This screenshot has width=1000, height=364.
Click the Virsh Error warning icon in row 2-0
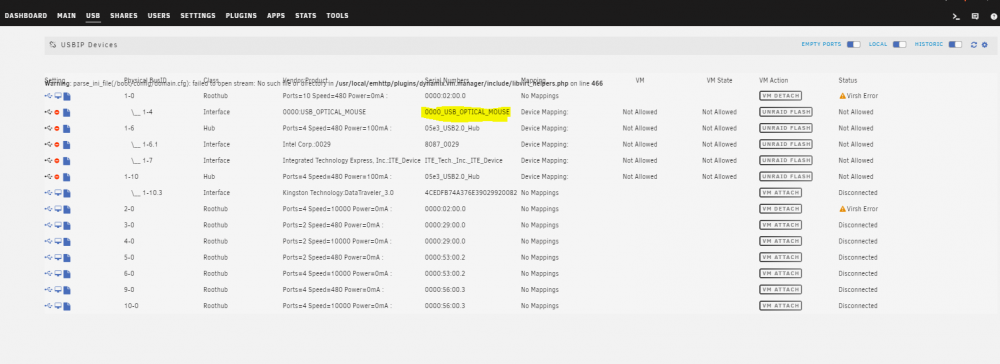point(842,209)
